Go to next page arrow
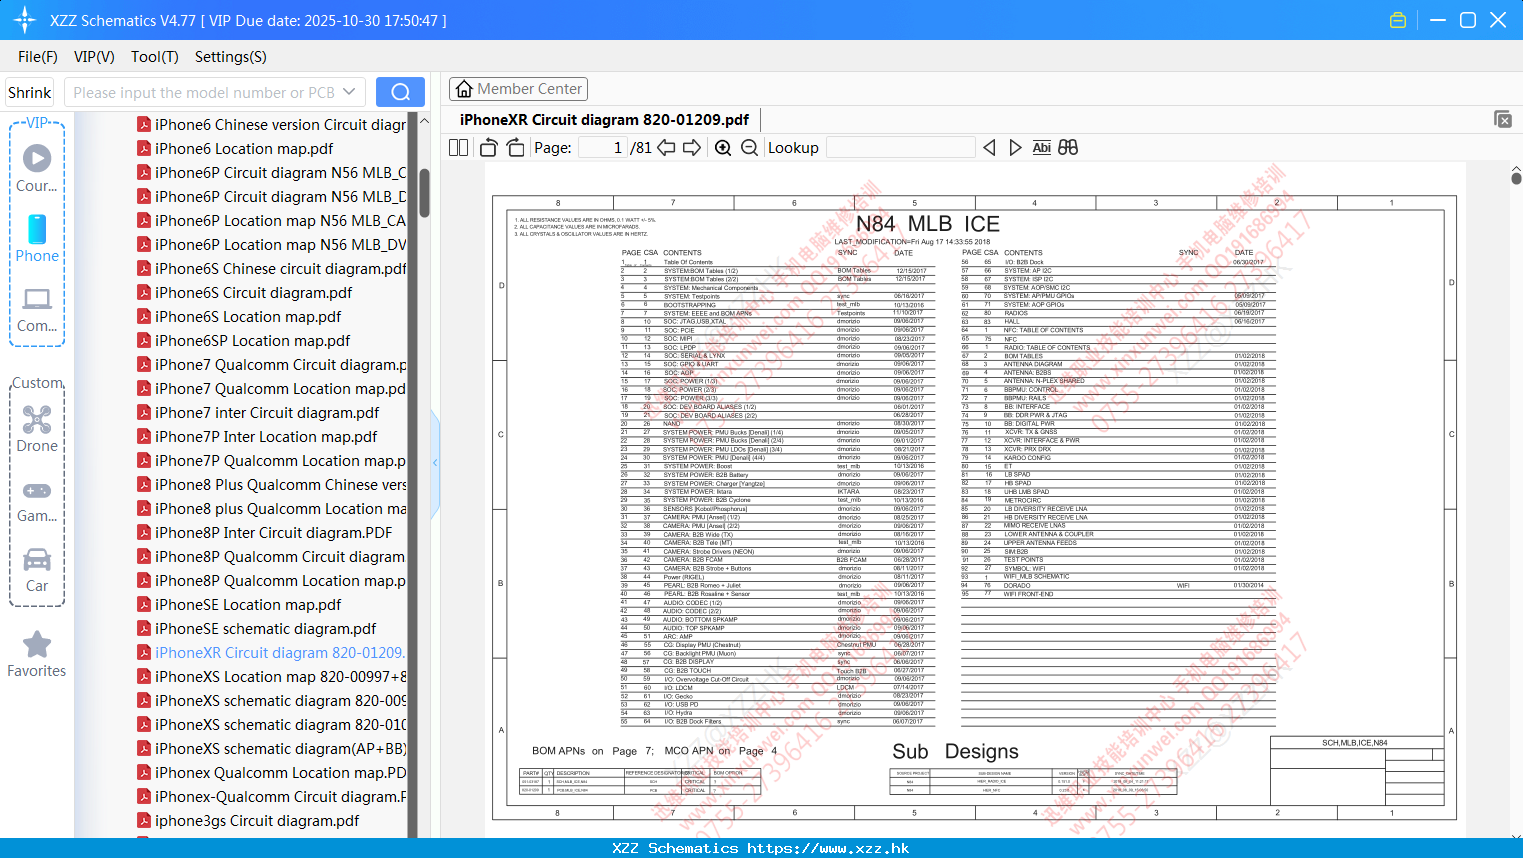Viewport: 1523px width, 858px height. pos(692,148)
